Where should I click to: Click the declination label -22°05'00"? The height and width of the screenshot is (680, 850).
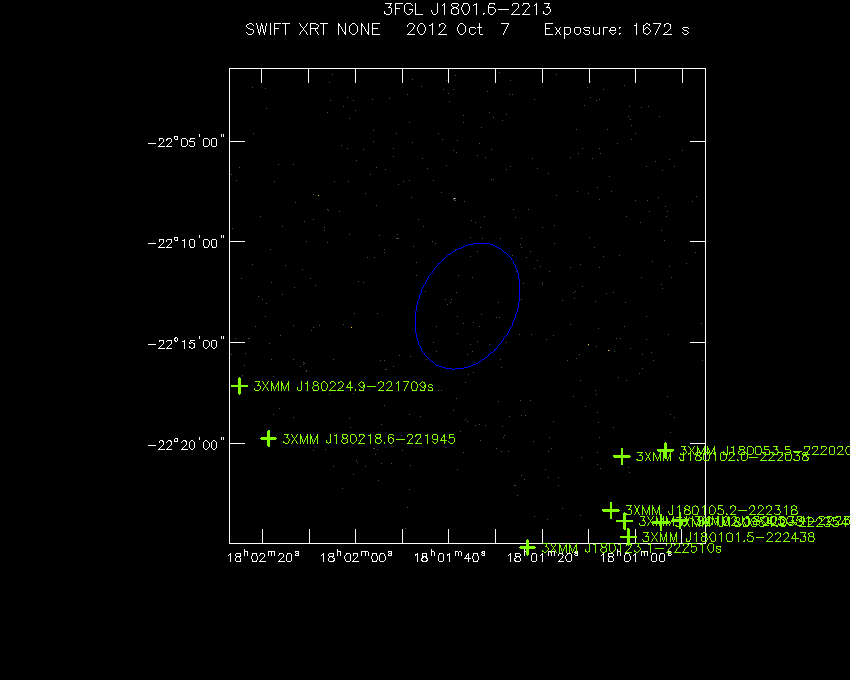coord(186,142)
